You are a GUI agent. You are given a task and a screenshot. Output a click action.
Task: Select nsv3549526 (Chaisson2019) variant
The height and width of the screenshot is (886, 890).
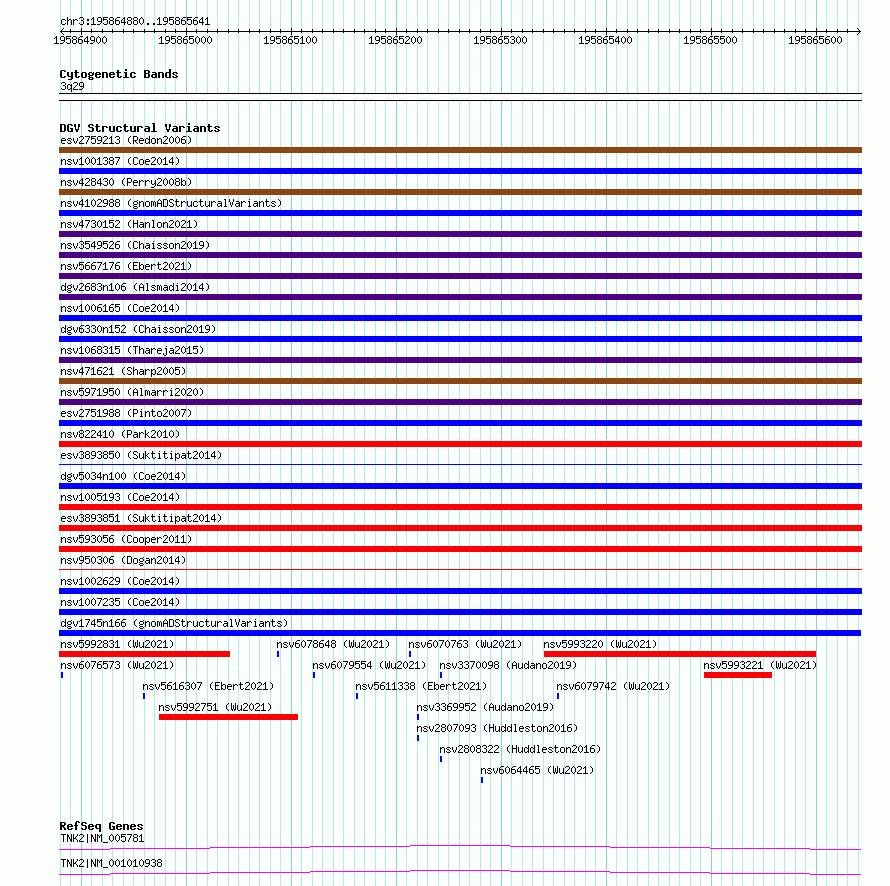(135, 245)
